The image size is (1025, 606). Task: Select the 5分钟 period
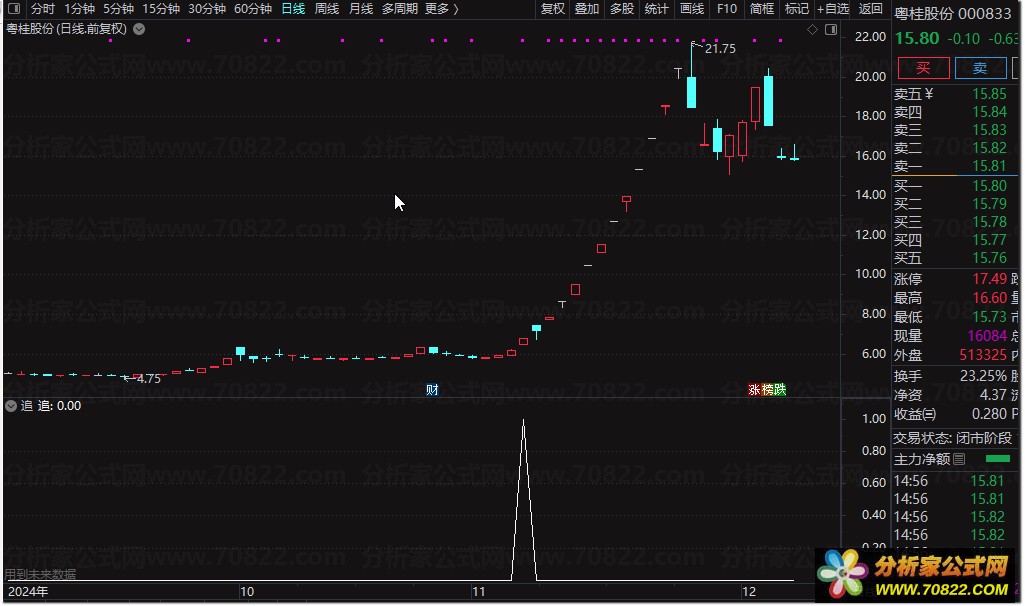[x=118, y=8]
